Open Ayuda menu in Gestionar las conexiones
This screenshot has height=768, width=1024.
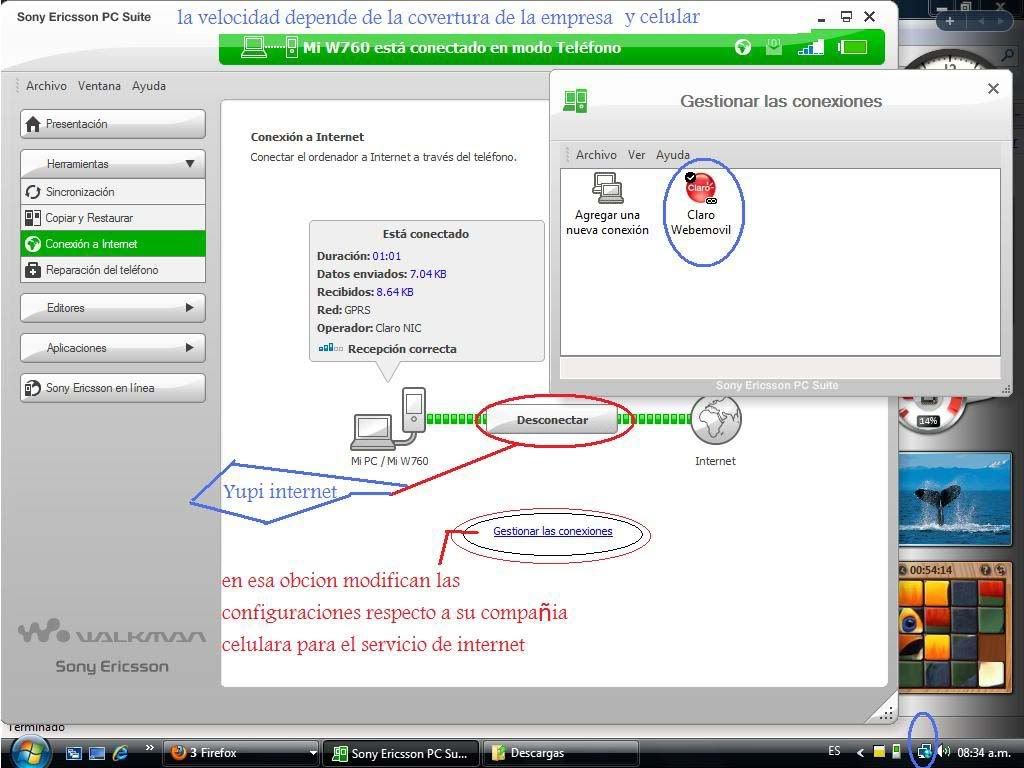(673, 155)
